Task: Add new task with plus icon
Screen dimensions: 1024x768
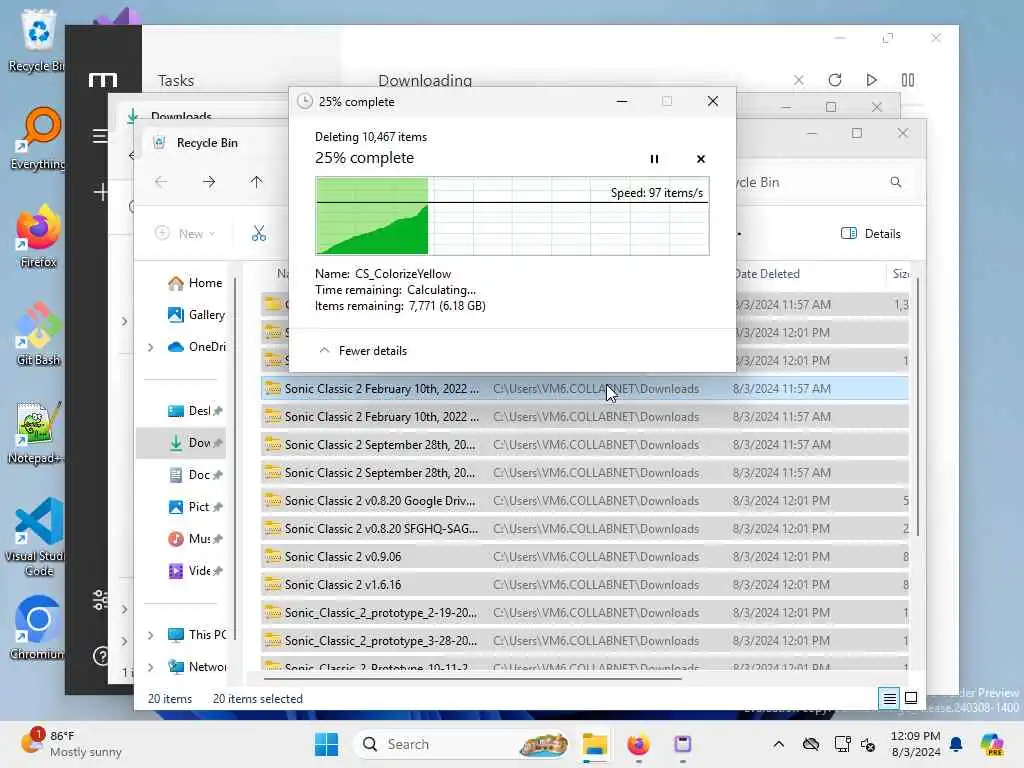Action: pos(101,192)
